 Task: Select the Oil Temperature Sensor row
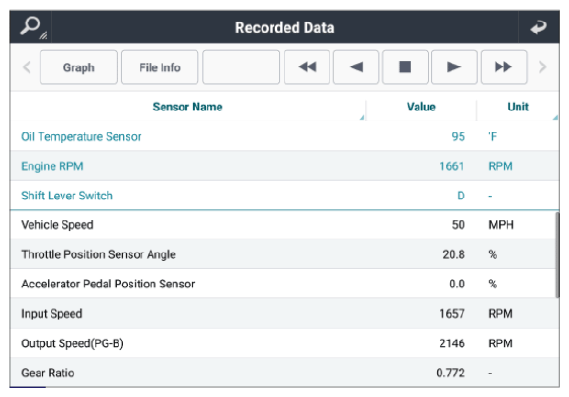284,136
